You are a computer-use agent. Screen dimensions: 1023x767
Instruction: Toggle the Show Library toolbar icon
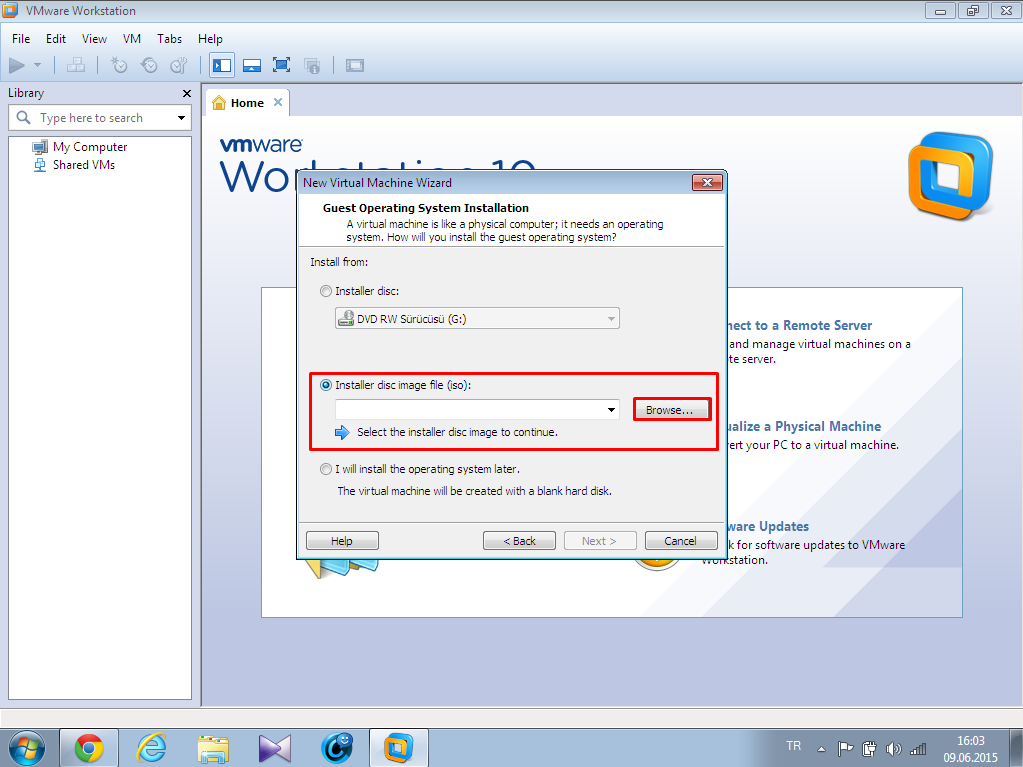coord(222,65)
